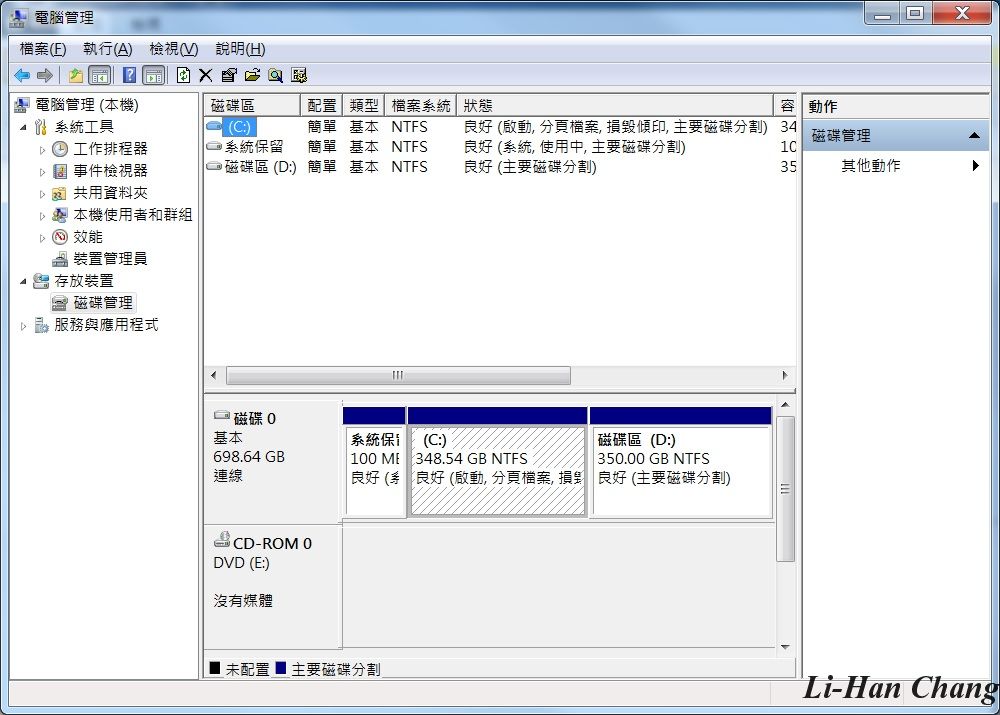Collapse the 系統工具 tree node
The image size is (1000, 715).
pyautogui.click(x=24, y=127)
